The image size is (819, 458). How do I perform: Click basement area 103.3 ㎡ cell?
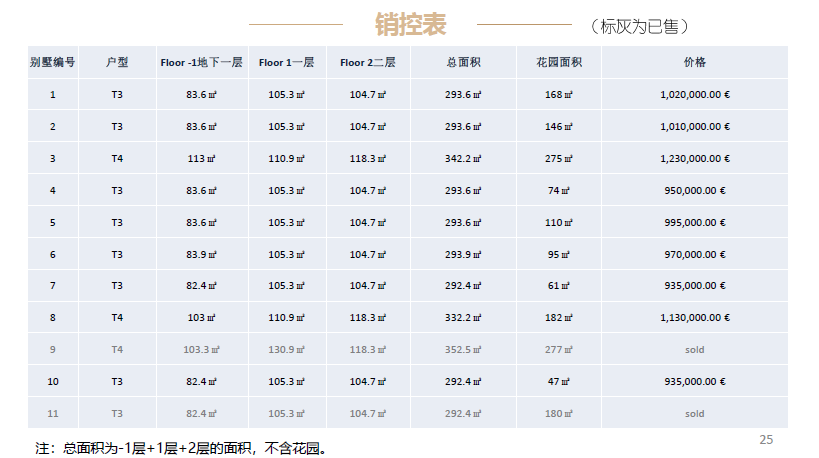(202, 349)
